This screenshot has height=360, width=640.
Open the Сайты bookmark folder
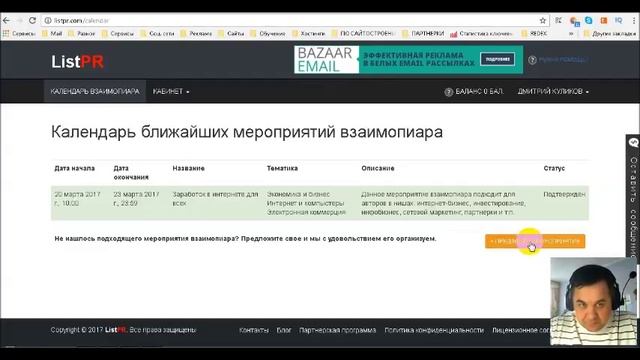click(231, 34)
